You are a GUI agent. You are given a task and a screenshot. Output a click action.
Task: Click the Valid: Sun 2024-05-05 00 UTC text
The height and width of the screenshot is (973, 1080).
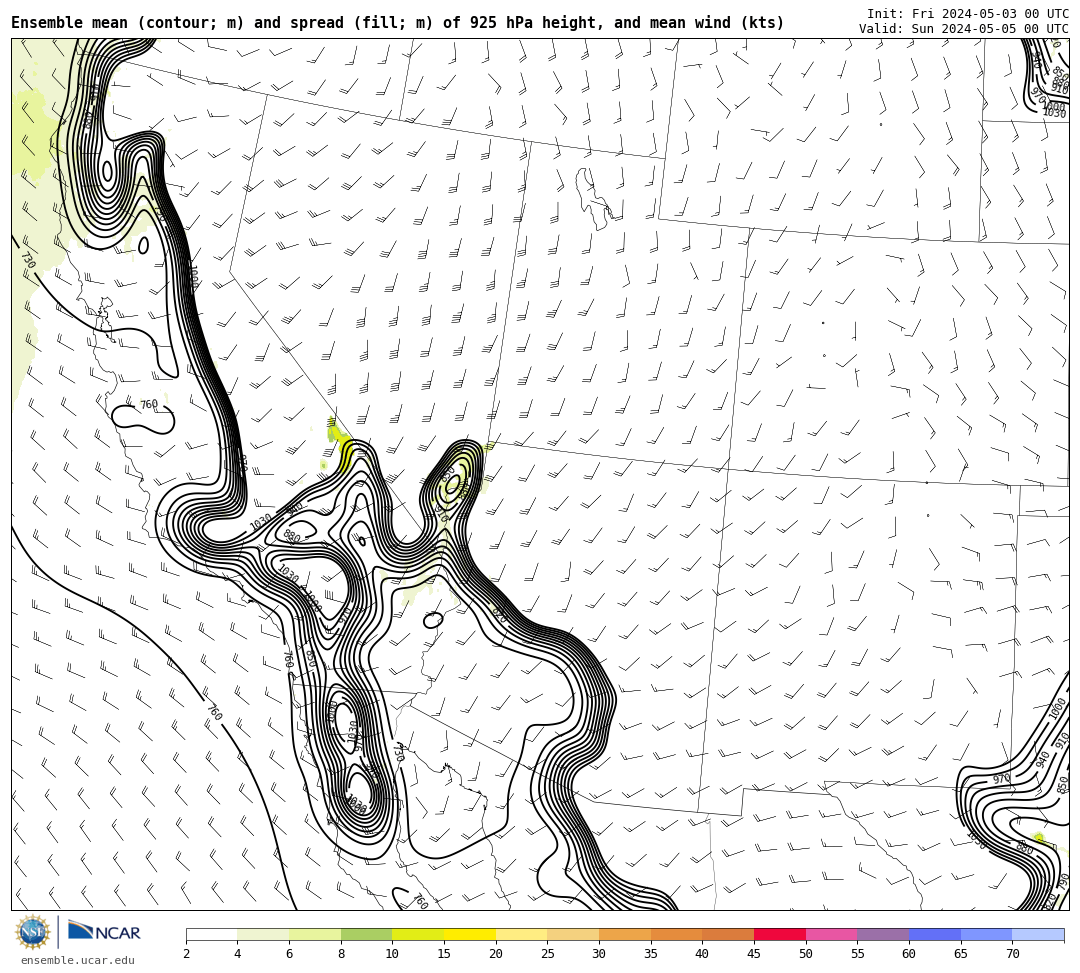click(964, 28)
